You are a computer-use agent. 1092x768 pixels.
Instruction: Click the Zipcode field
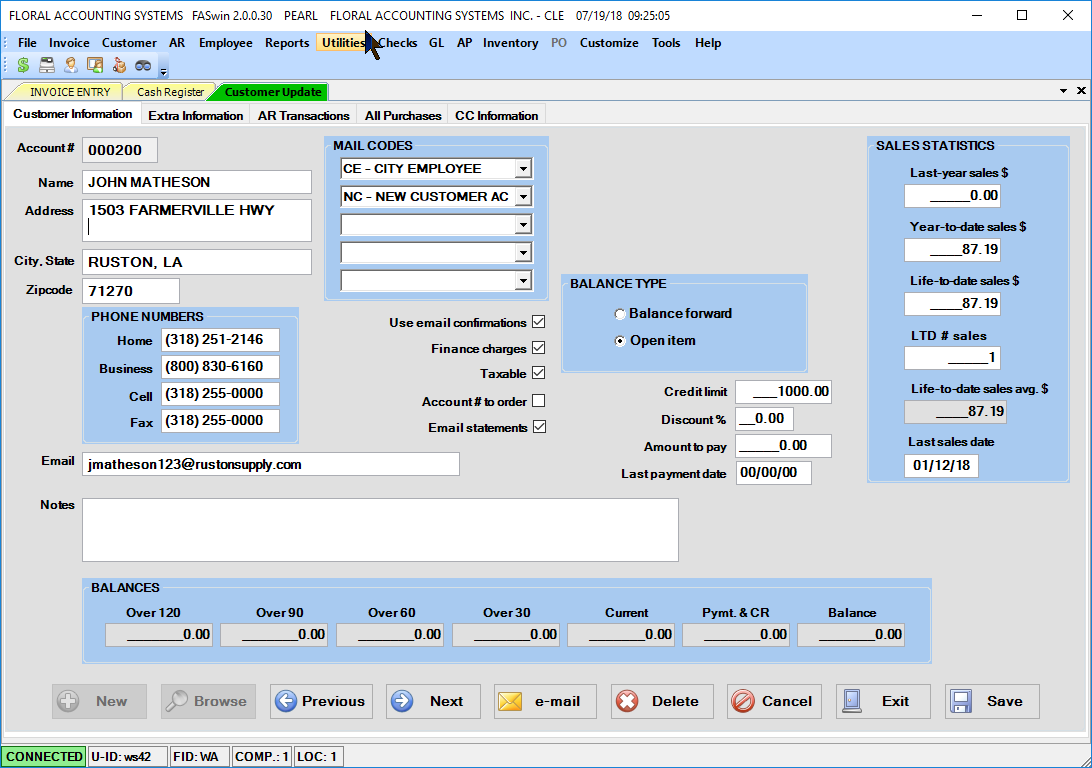130,291
